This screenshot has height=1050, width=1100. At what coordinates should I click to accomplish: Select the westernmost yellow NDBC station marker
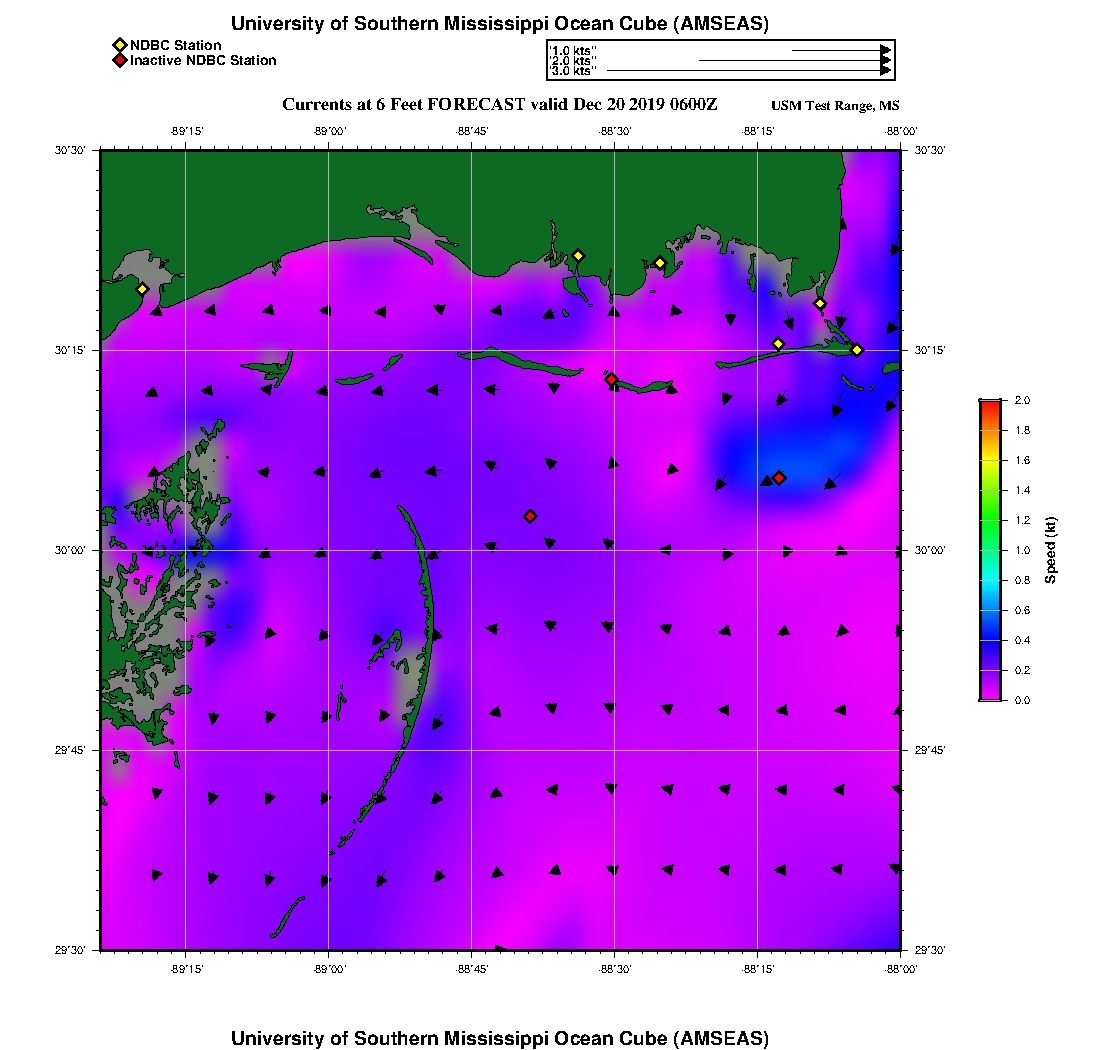(142, 289)
